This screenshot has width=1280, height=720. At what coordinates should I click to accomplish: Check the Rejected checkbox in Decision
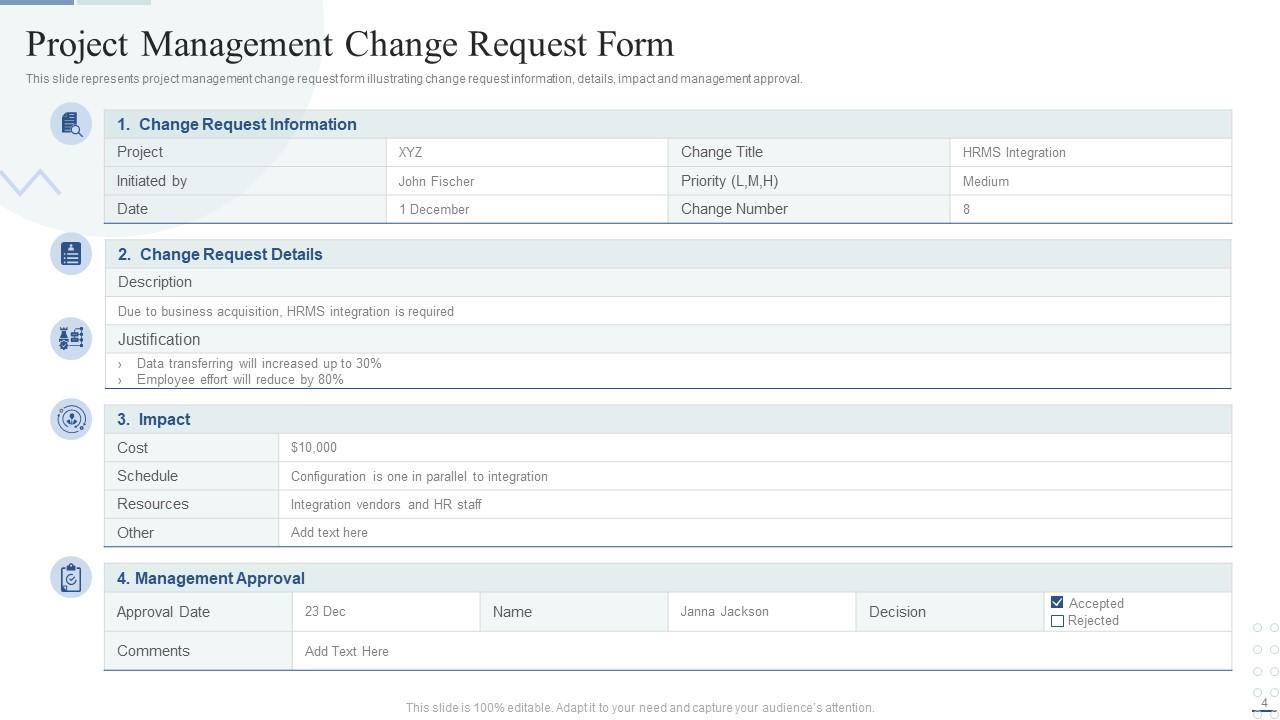pos(1057,620)
